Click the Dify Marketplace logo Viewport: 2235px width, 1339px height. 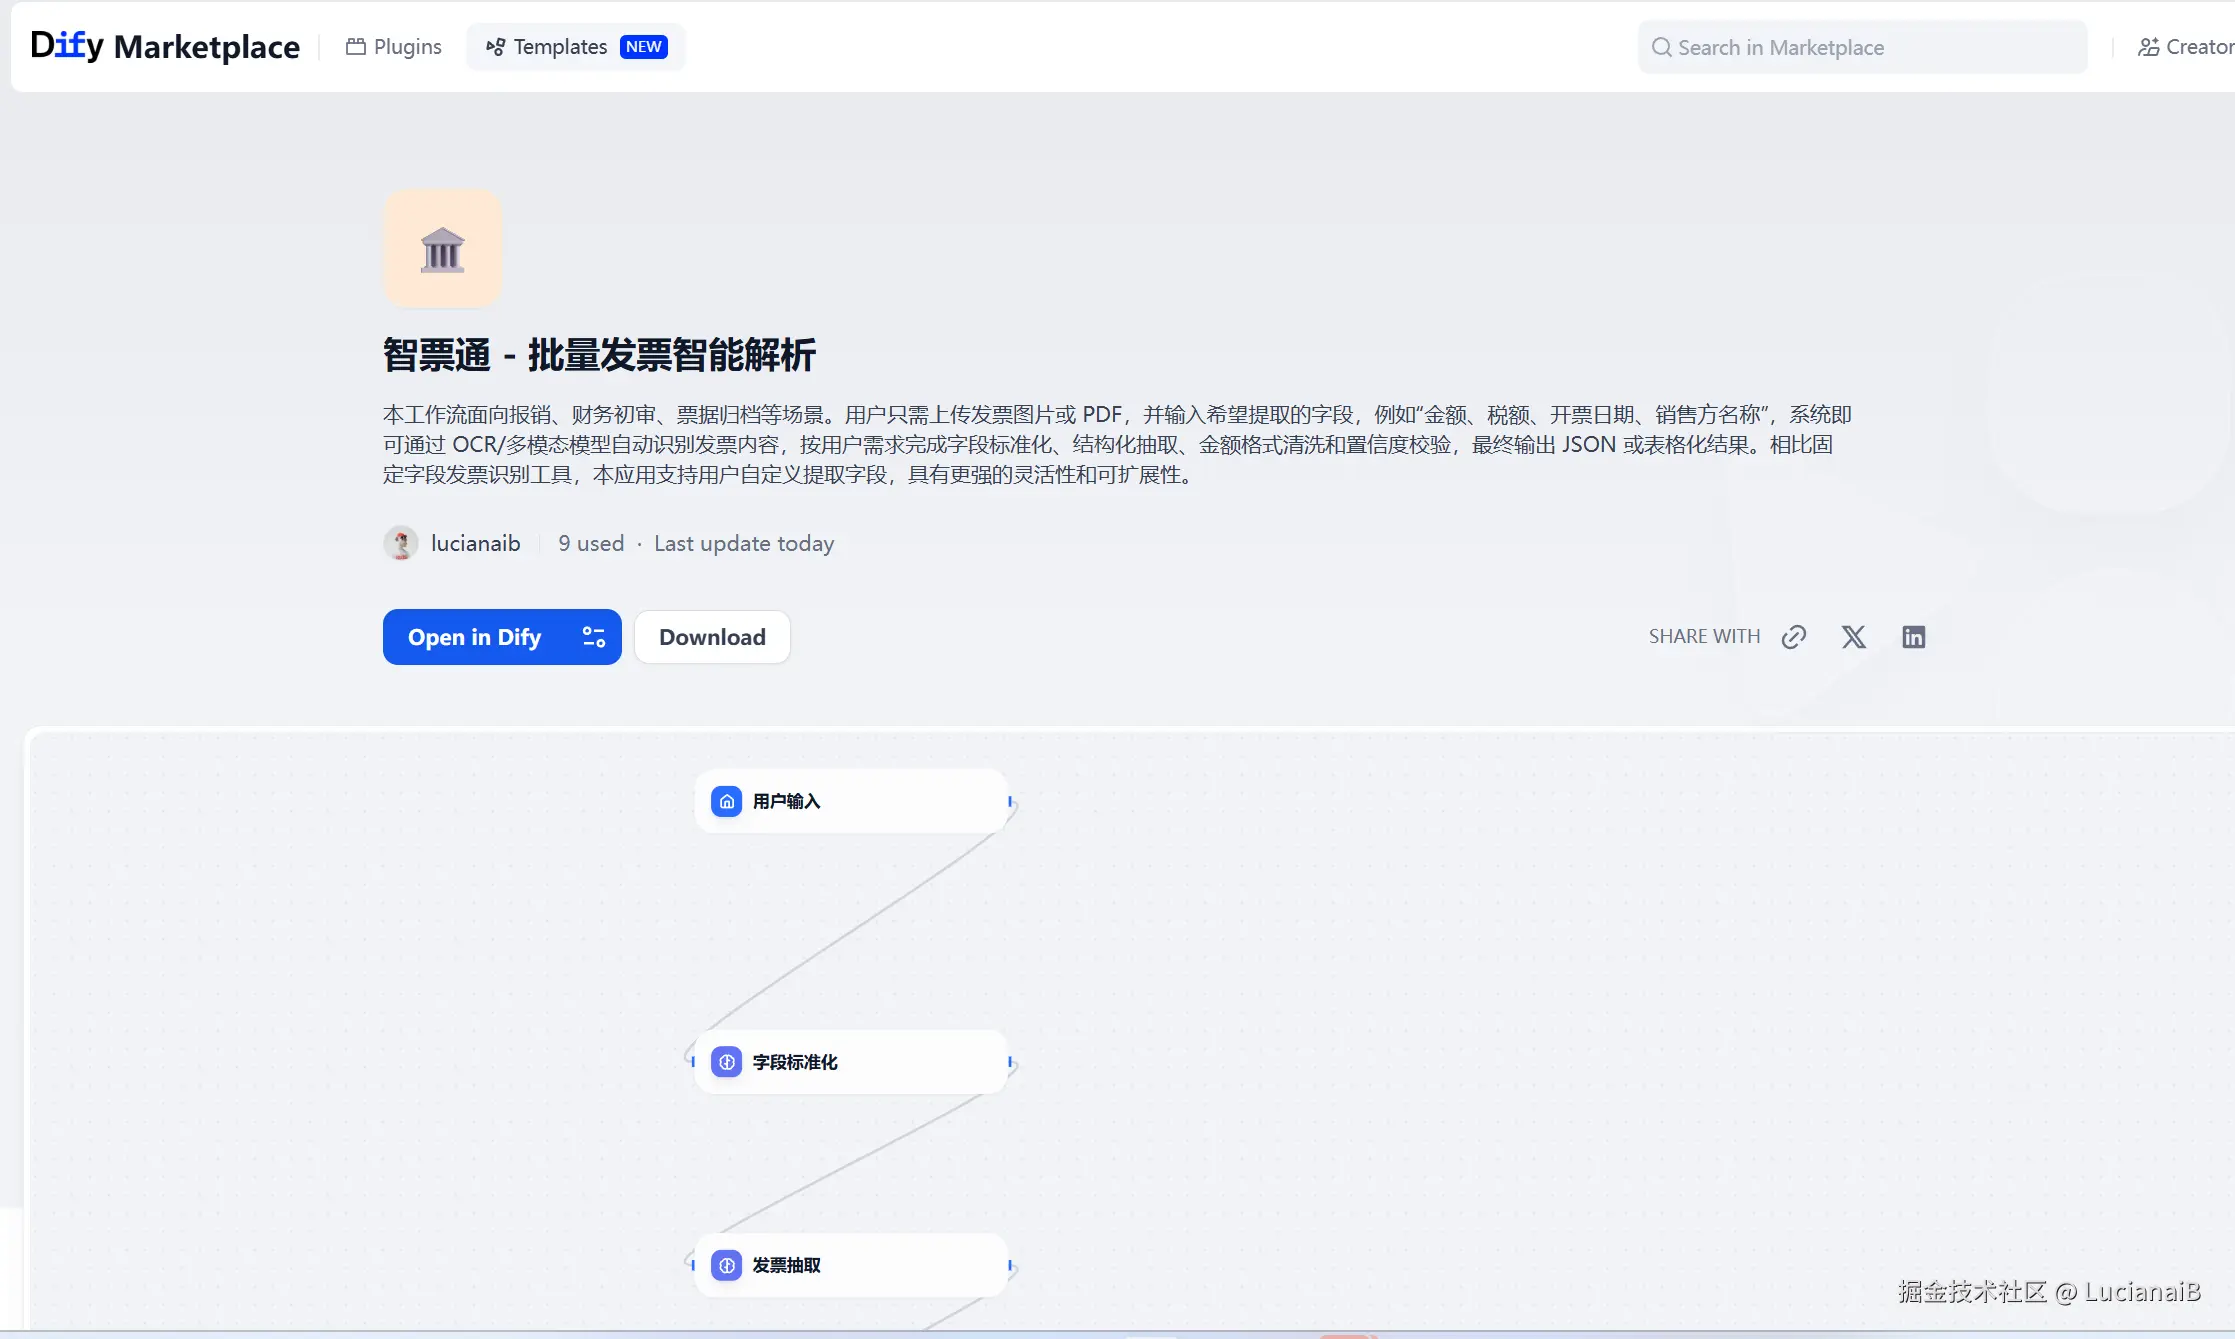point(165,46)
